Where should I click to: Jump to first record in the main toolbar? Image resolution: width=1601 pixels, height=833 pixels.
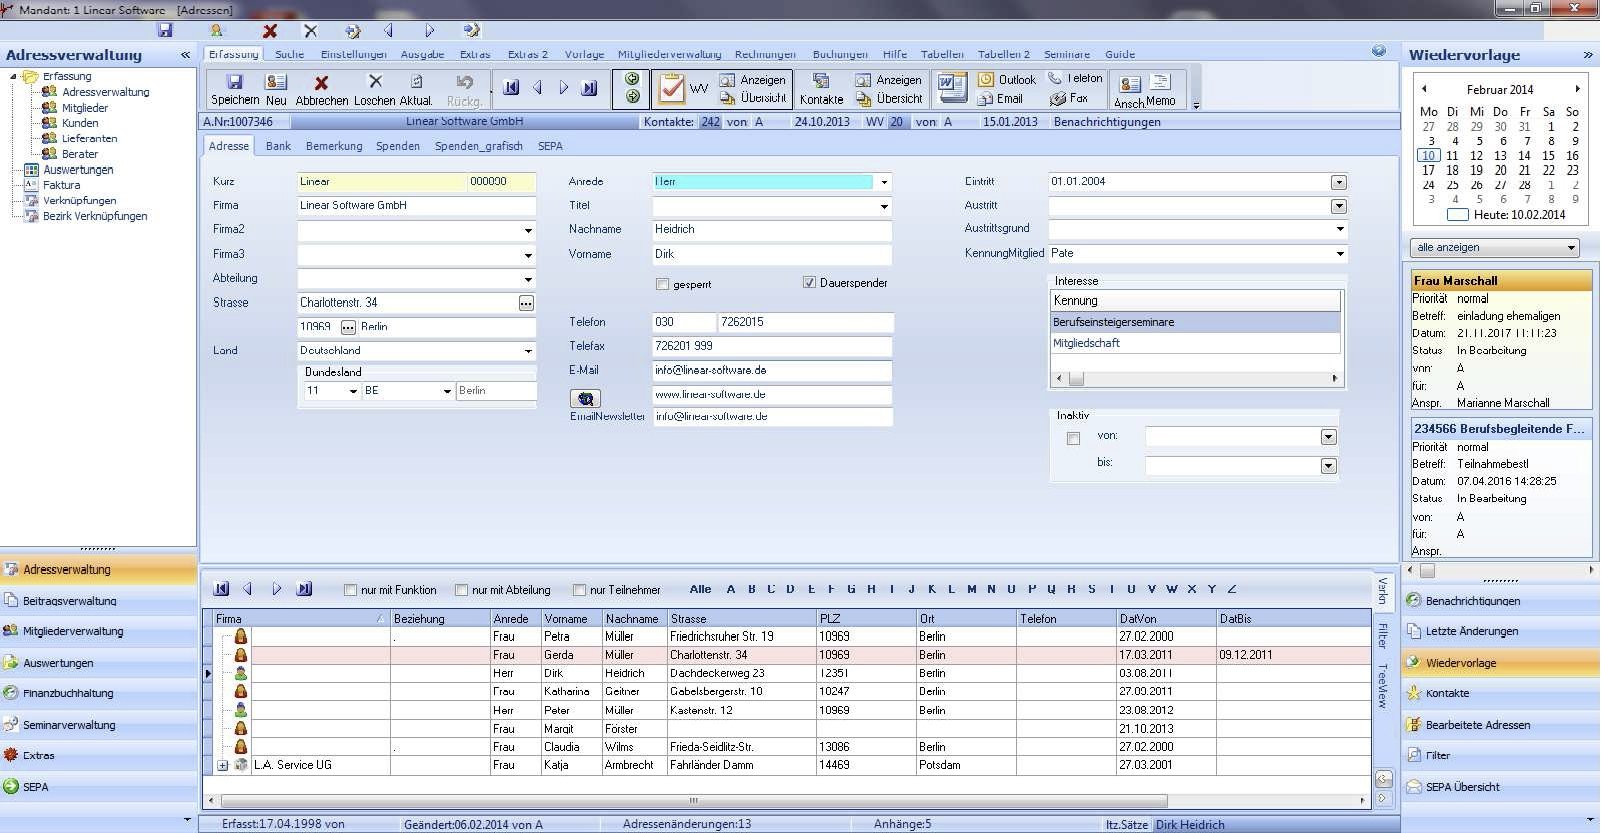point(511,88)
